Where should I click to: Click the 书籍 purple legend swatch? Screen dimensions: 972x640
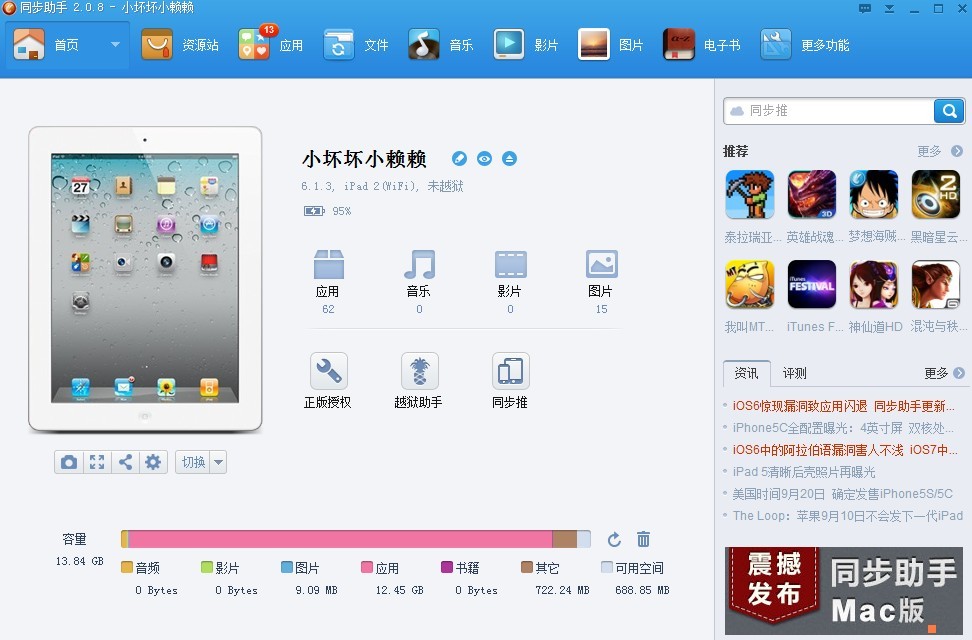[447, 567]
